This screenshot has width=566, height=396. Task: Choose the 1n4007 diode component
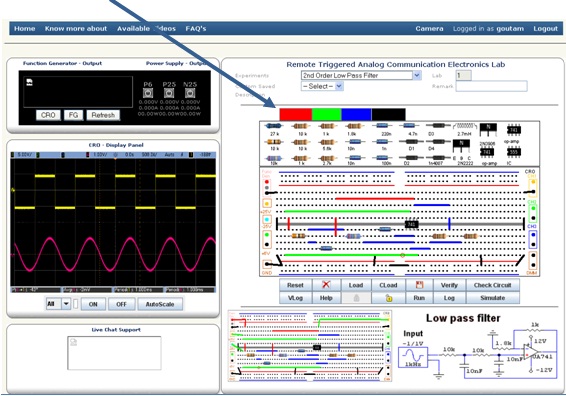click(438, 158)
